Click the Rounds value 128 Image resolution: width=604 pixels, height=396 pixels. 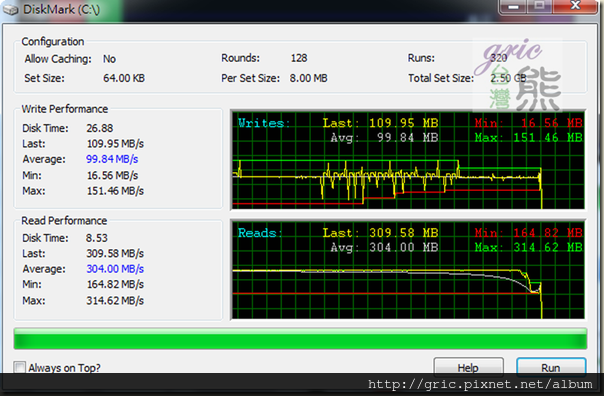click(299, 58)
